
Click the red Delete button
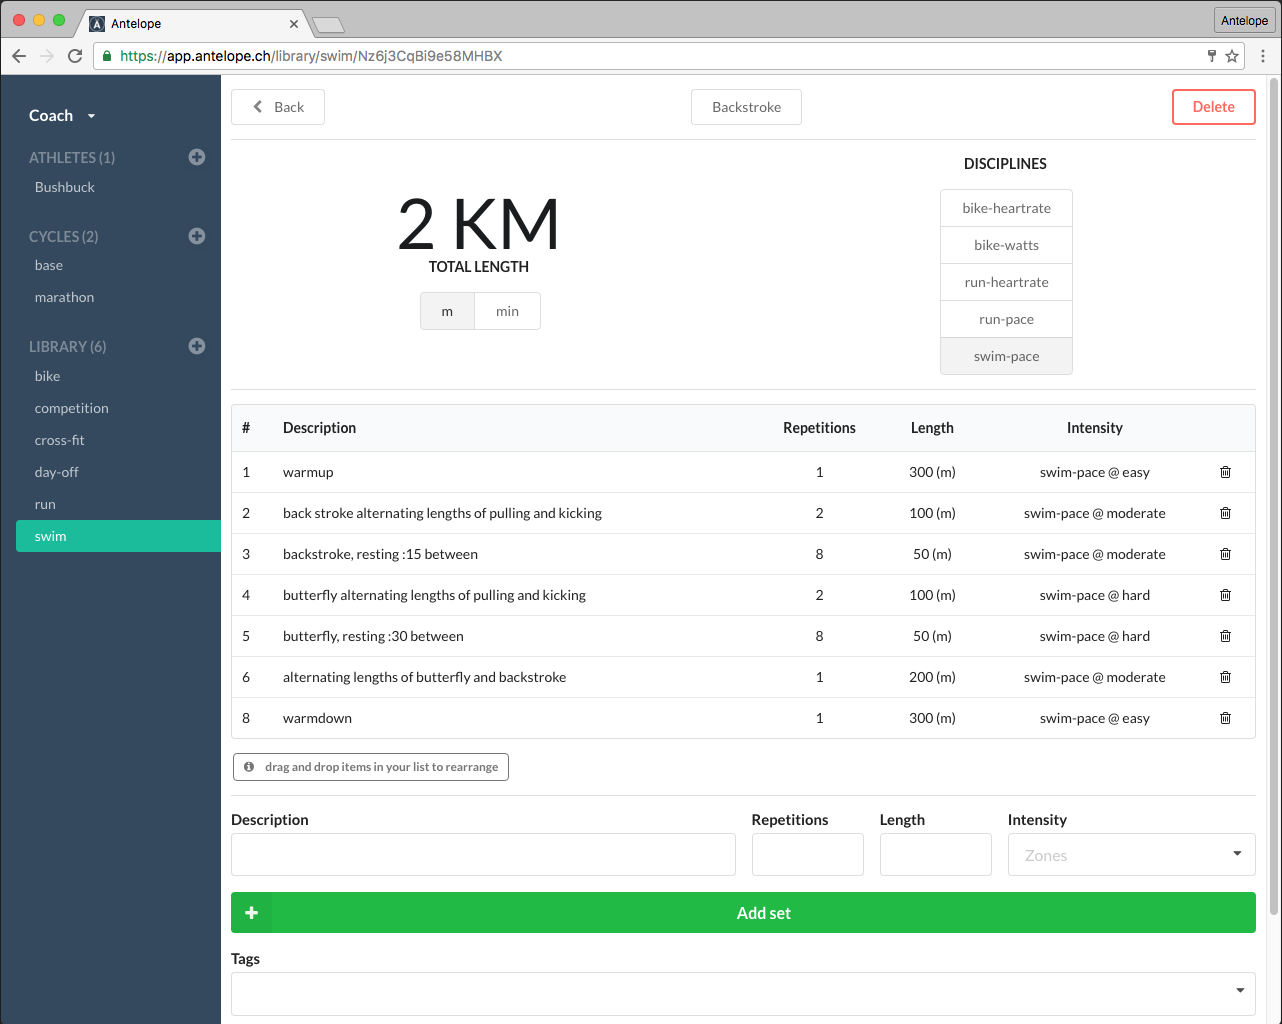1213,107
